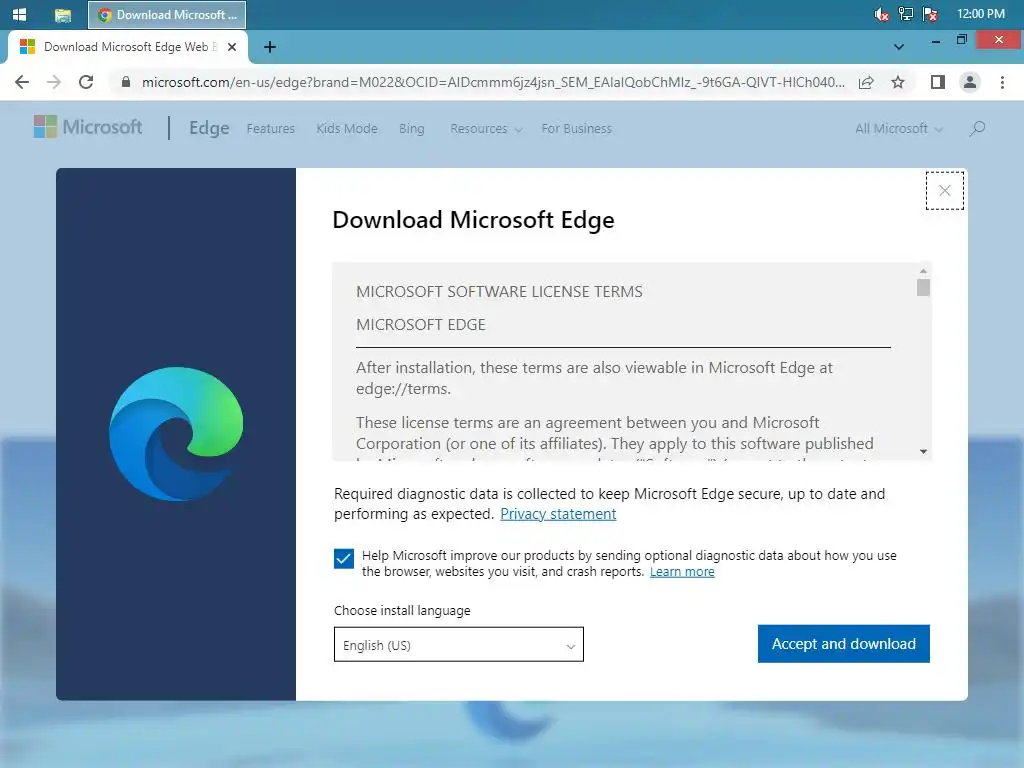Click the license terms scrollbar thumb
The width and height of the screenshot is (1024, 768).
point(923,287)
